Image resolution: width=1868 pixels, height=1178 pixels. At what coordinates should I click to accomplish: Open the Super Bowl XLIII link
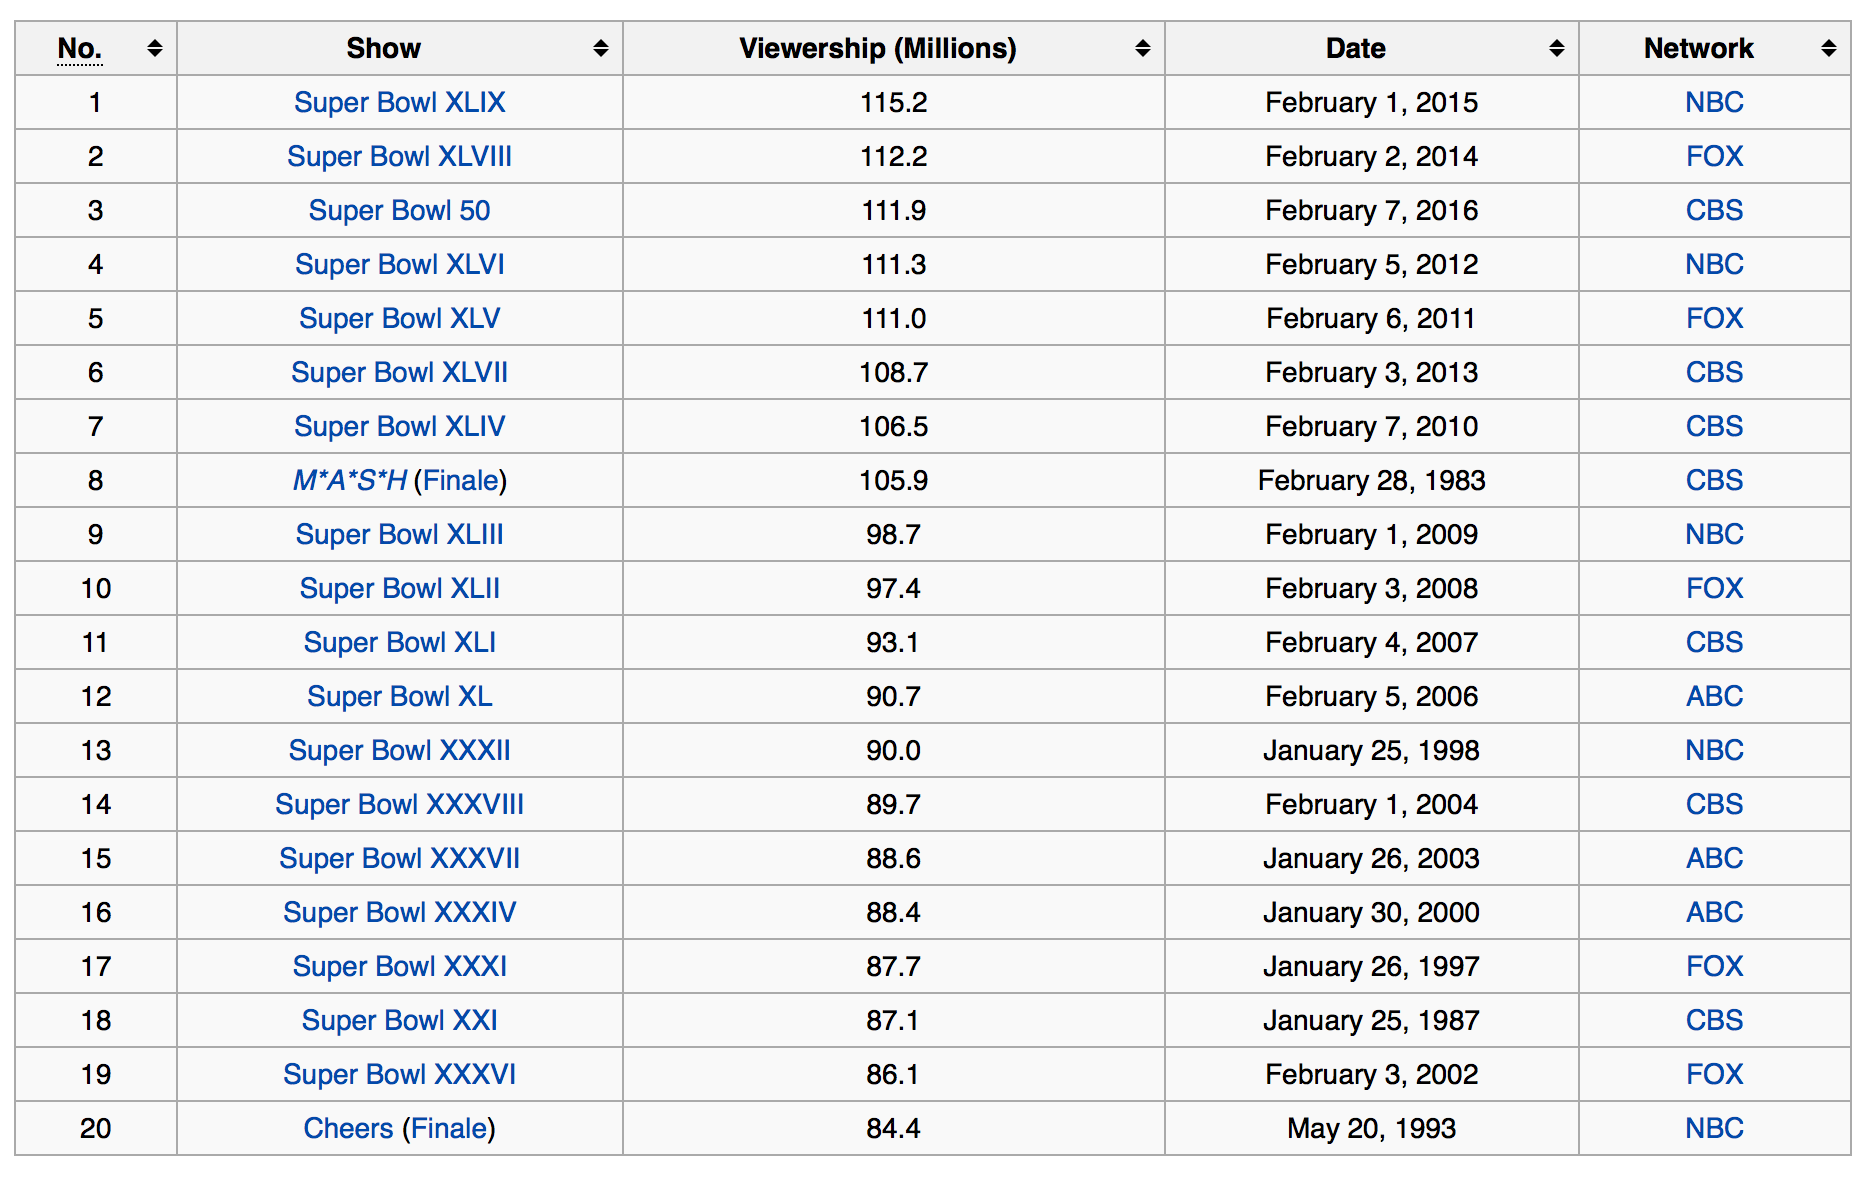click(399, 534)
